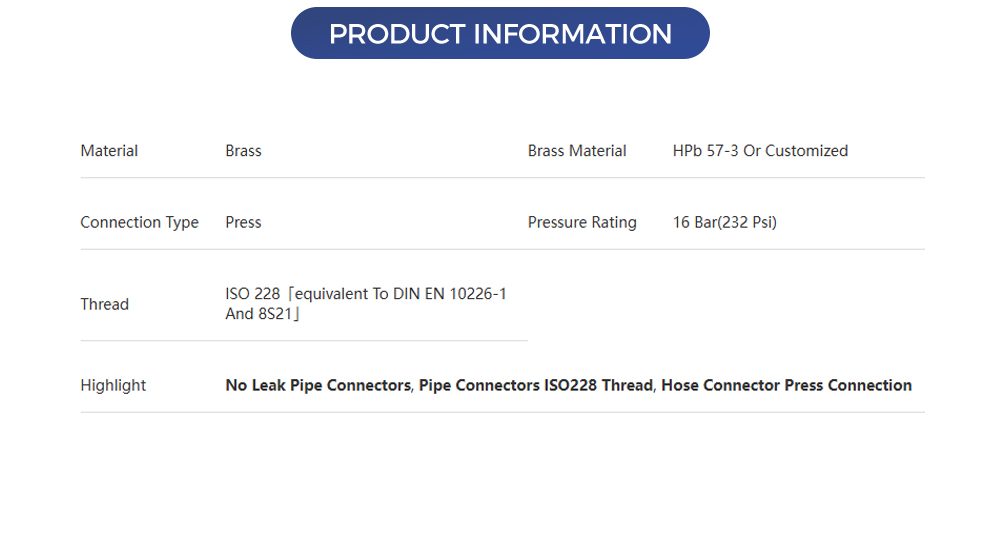Click the No Leak Pipe Connectors highlight

[x=318, y=385]
